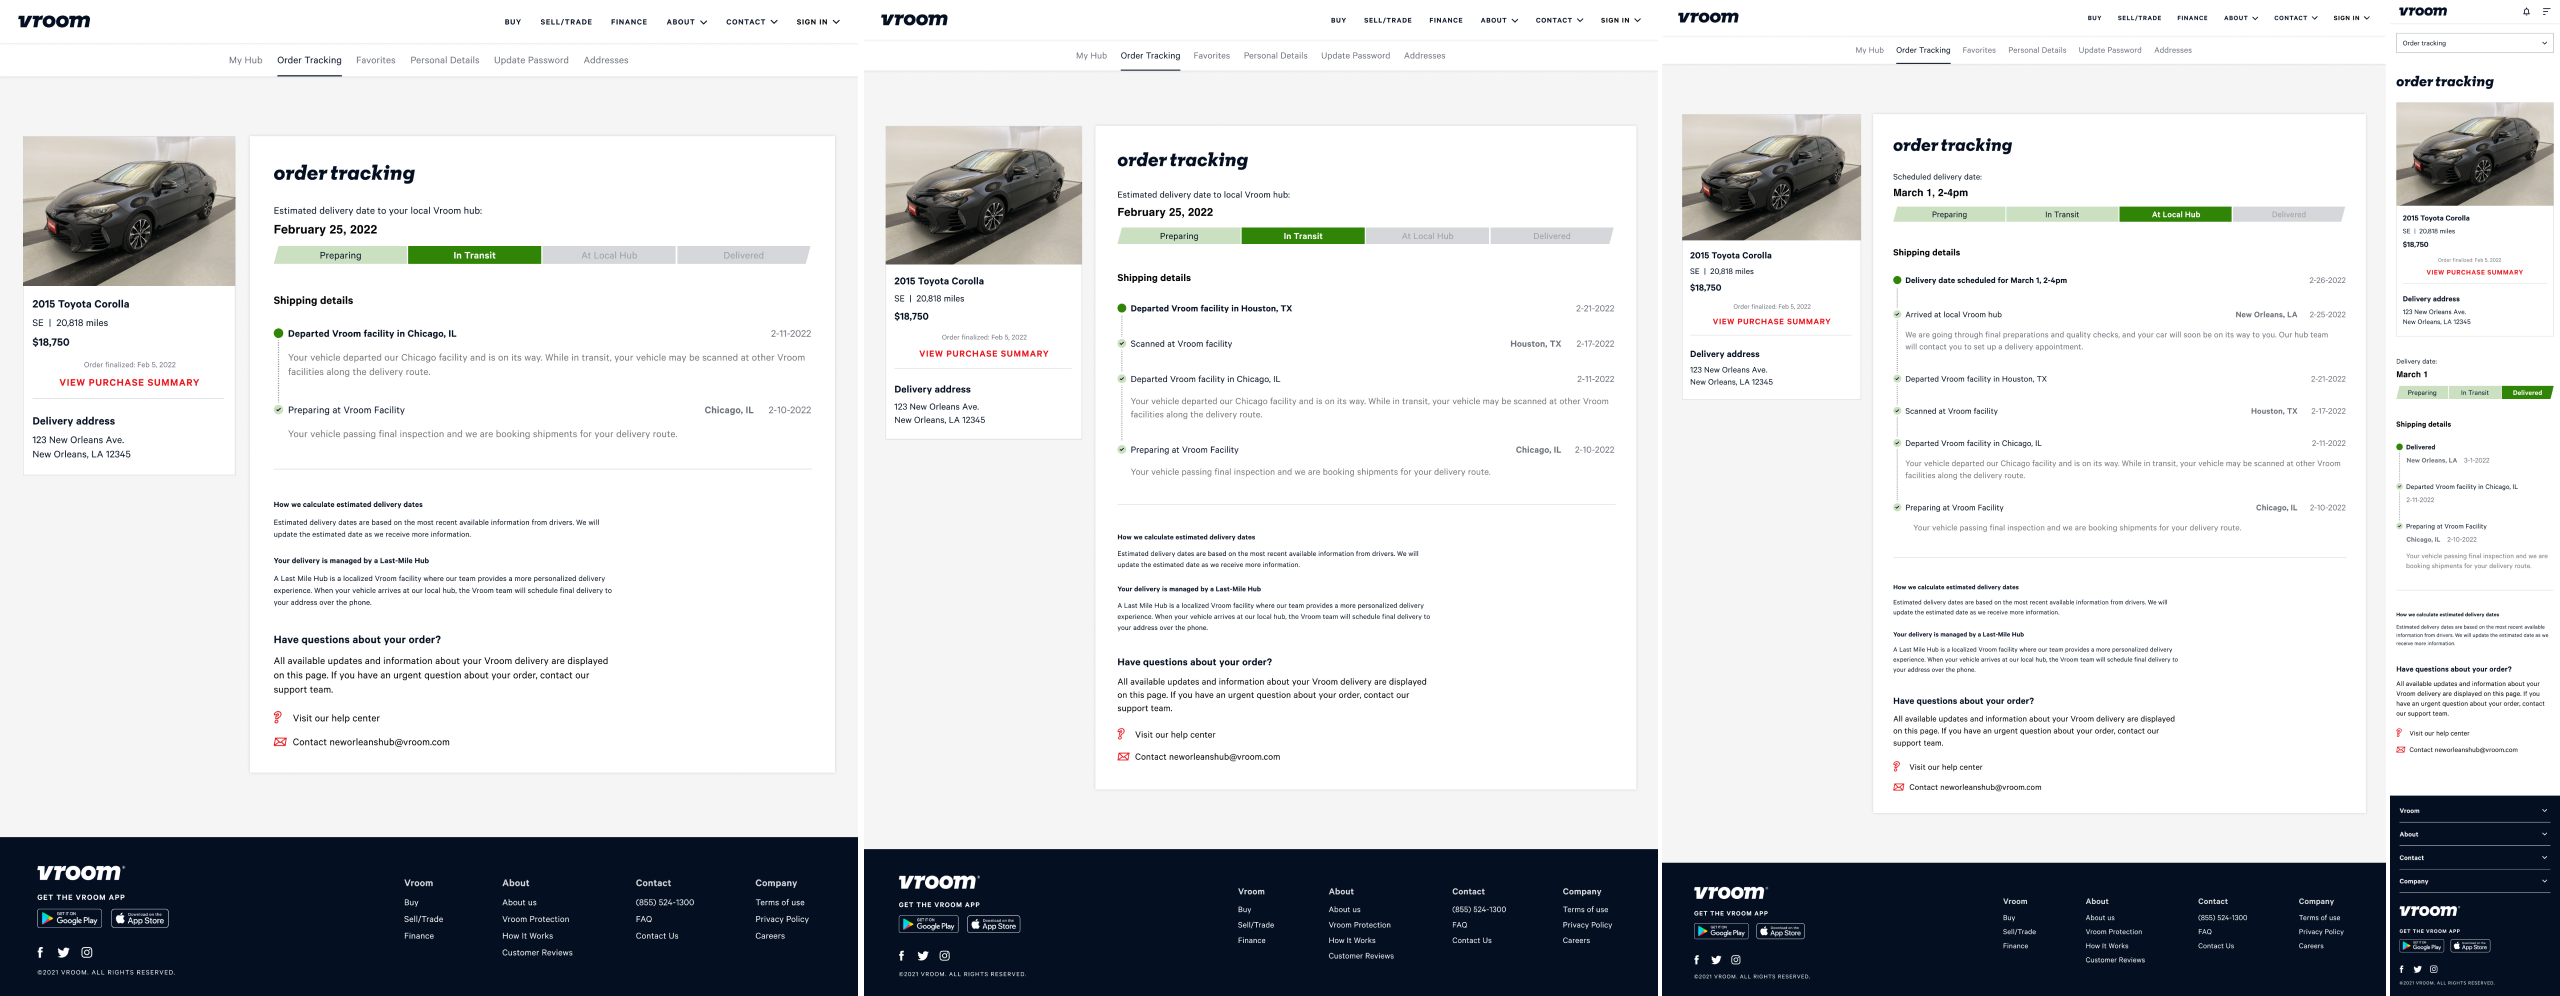Click View Purchase Summary in third desktop mockup
This screenshot has width=2560, height=996.
[1771, 322]
